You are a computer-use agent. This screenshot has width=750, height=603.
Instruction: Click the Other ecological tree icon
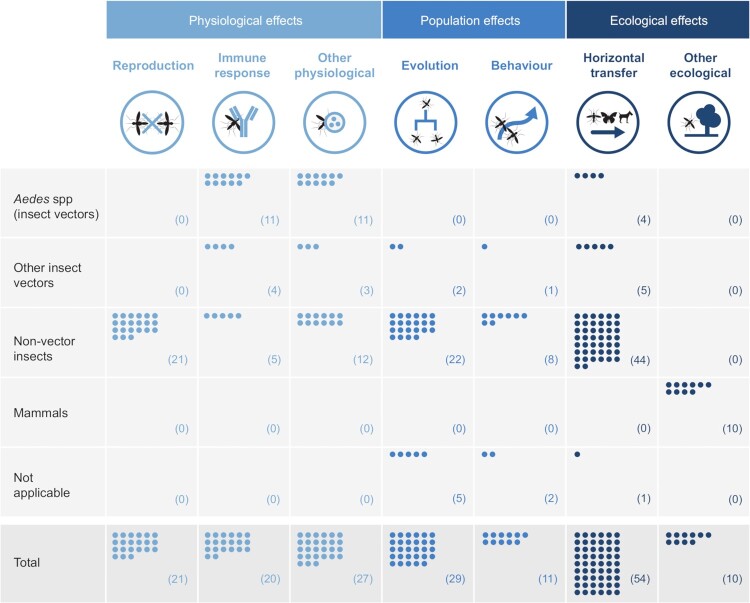click(x=699, y=122)
